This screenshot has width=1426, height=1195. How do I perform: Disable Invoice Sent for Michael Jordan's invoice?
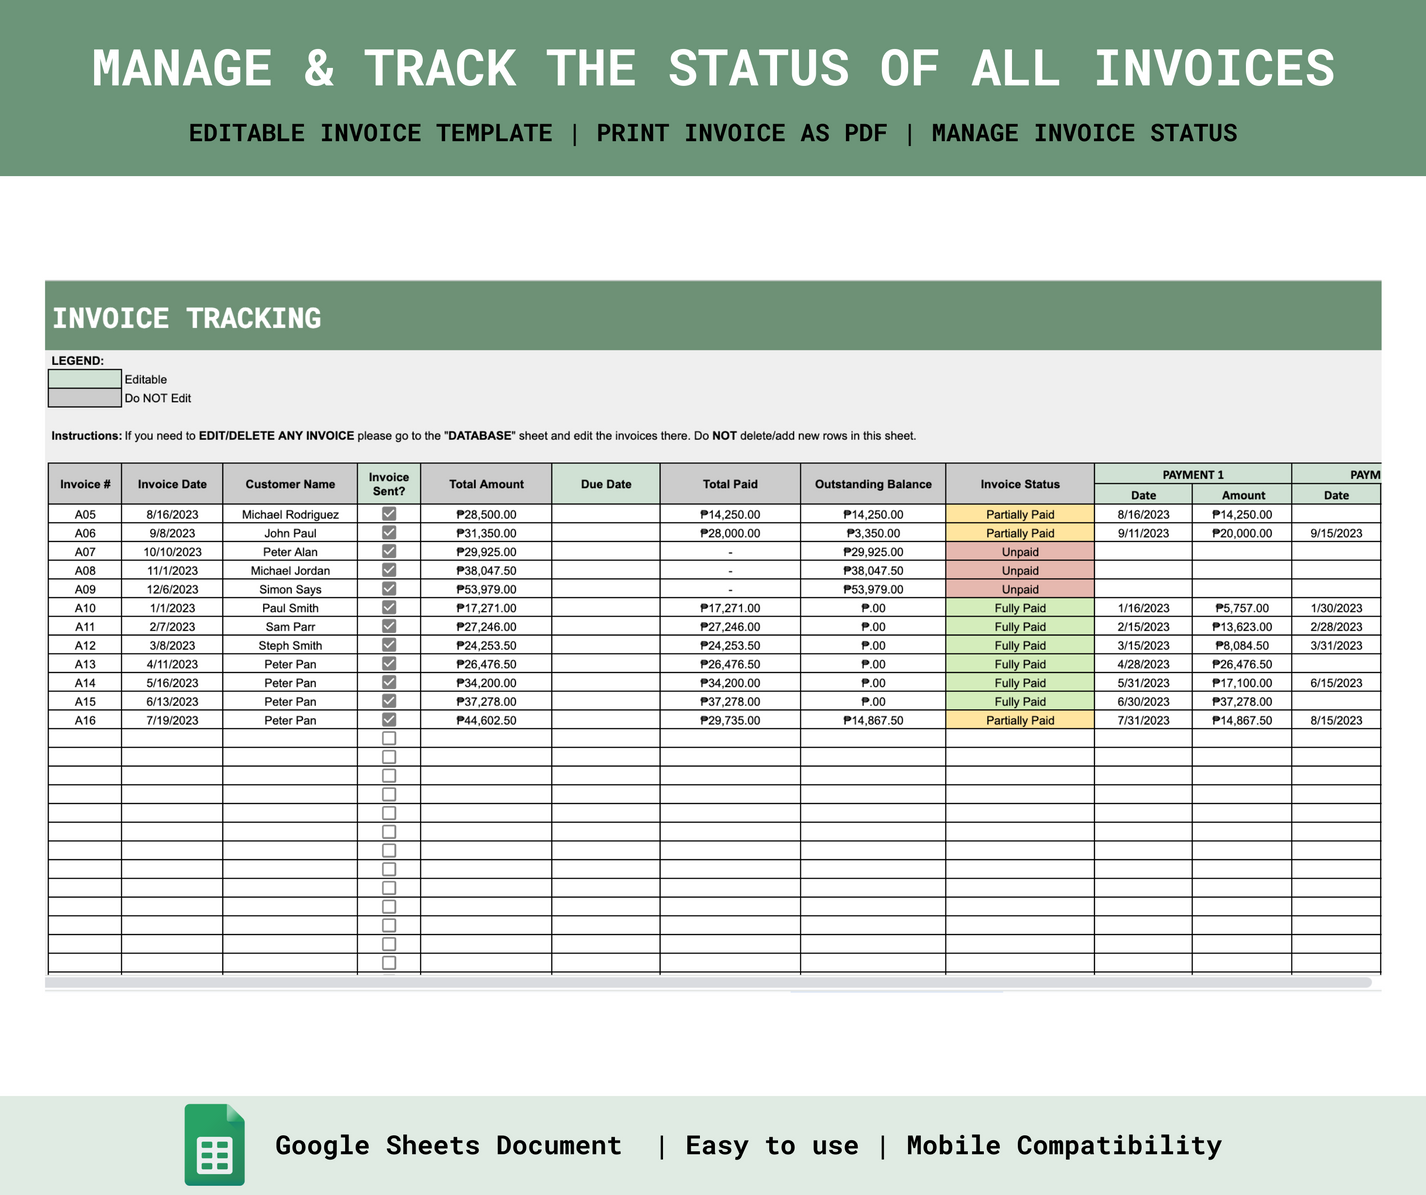click(389, 570)
